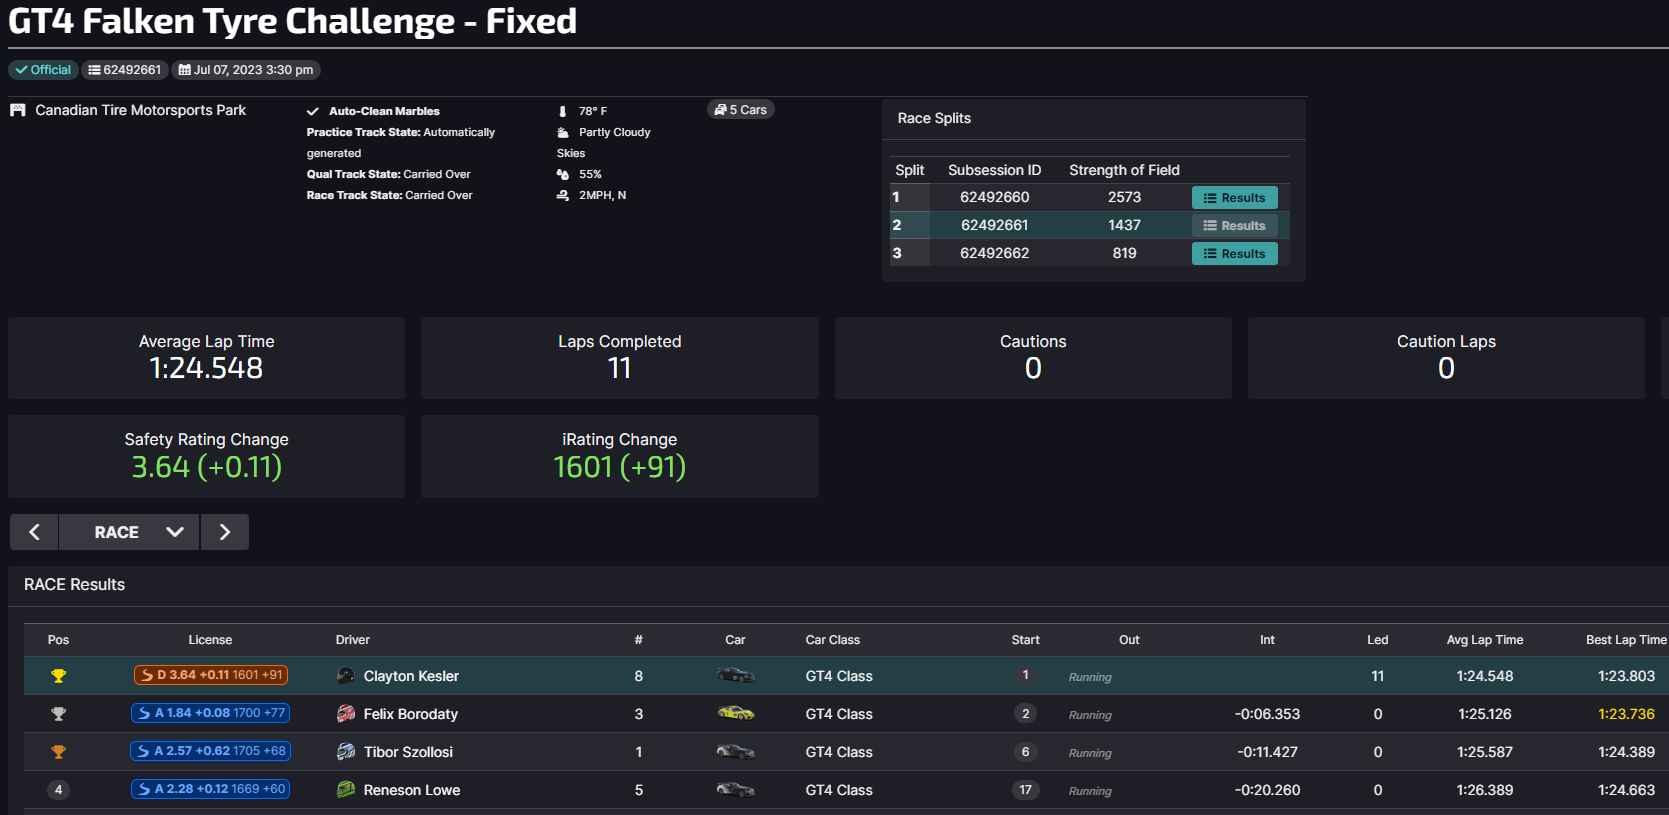This screenshot has height=815, width=1669.
Task: Open driver Tibor Szollosi's name link
Action: pos(408,752)
